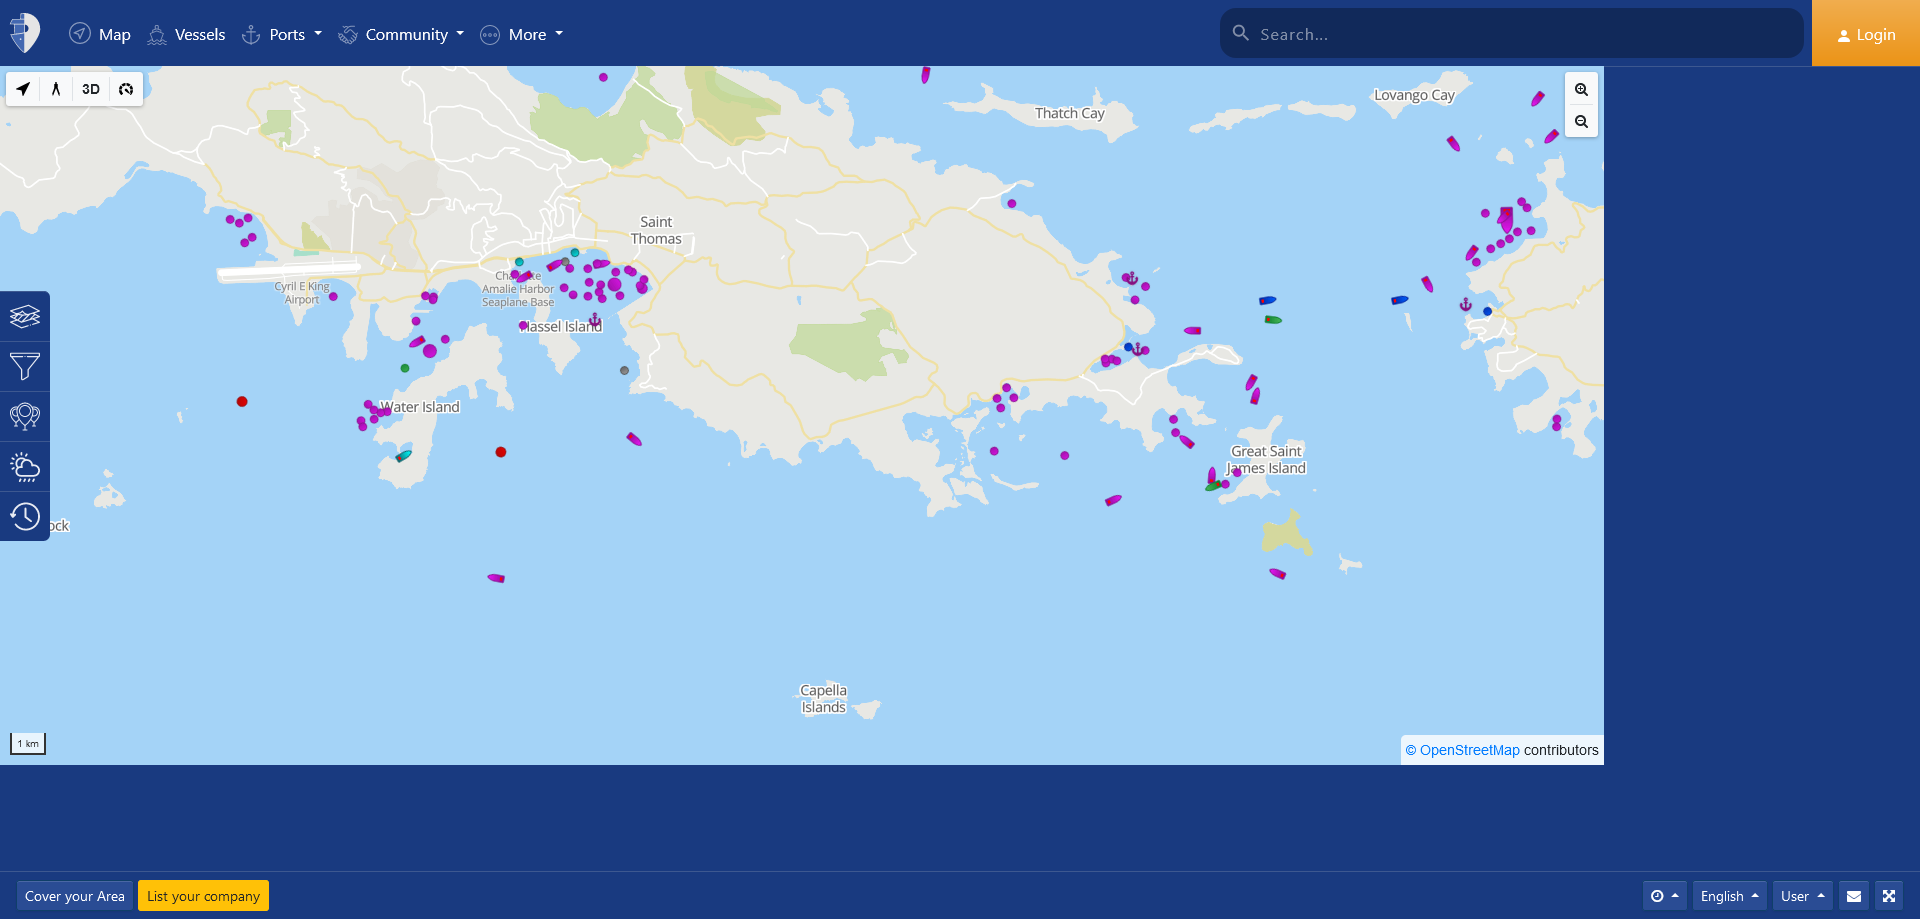
Task: Show the weather overlay panel
Action: click(25, 467)
